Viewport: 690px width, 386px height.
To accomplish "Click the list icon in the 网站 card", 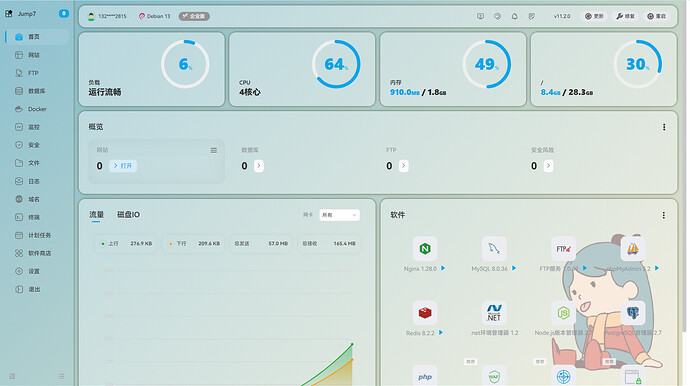I will pos(214,151).
